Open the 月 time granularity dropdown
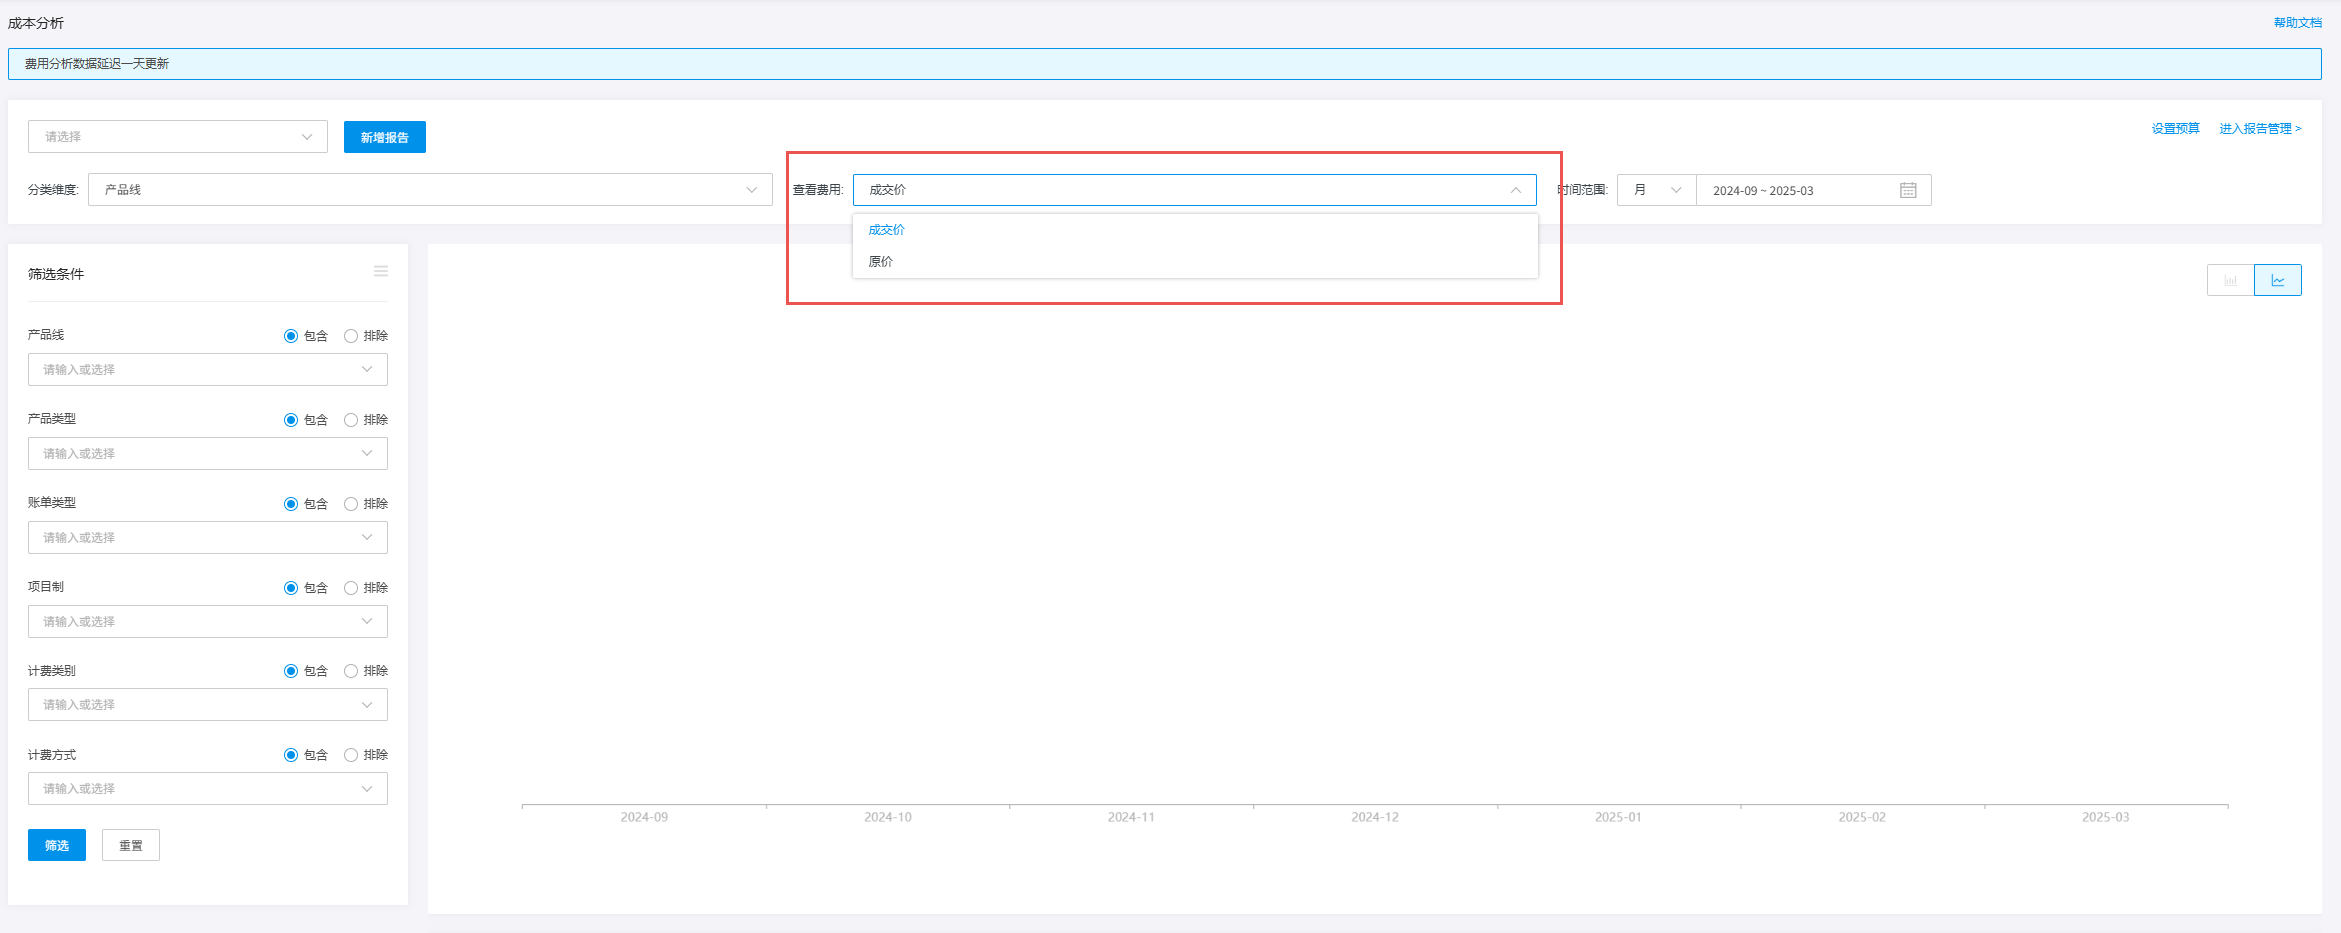This screenshot has width=2341, height=933. 1656,190
